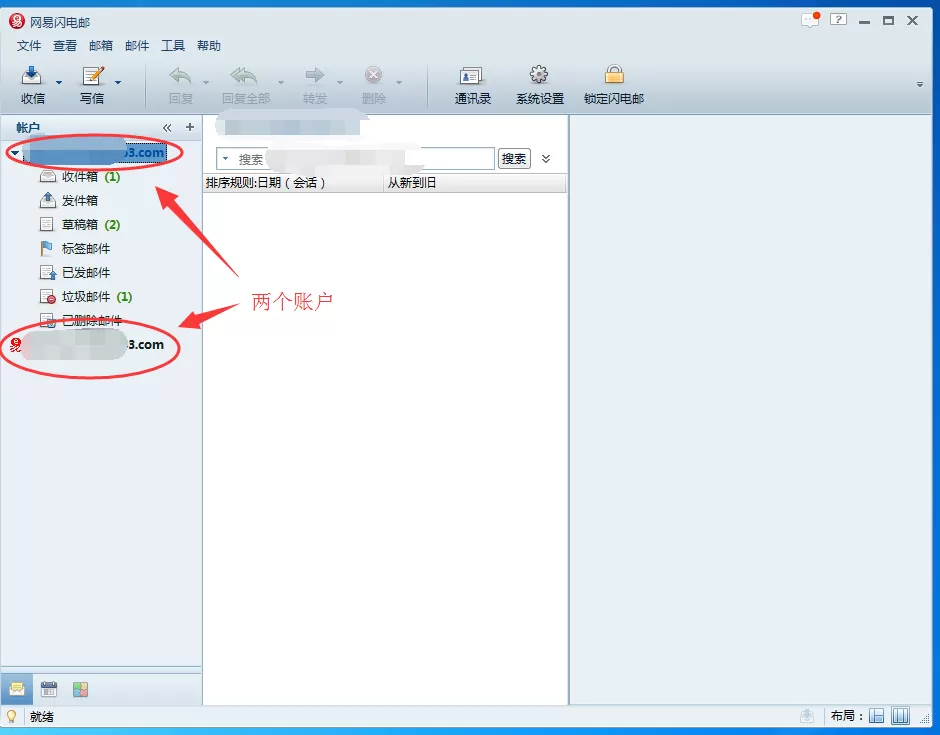Click 排序规则:日期 sort column header

tap(293, 183)
